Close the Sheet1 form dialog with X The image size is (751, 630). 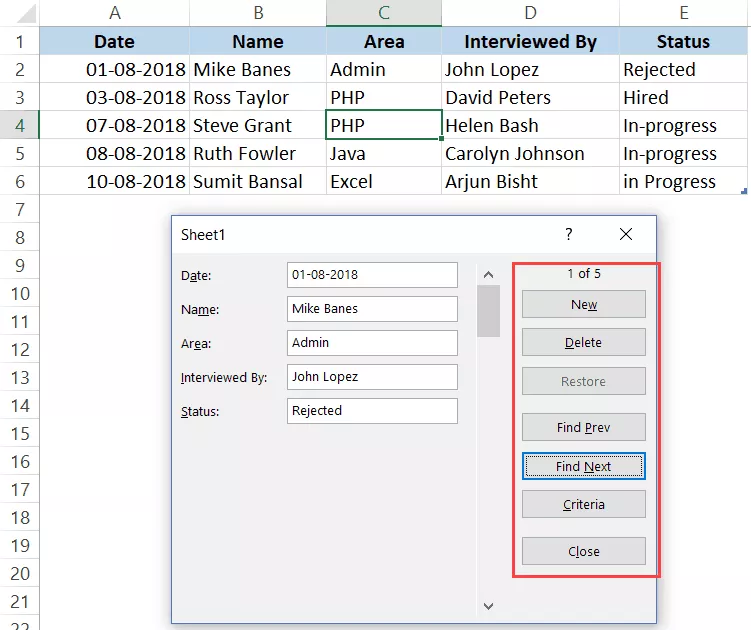626,234
